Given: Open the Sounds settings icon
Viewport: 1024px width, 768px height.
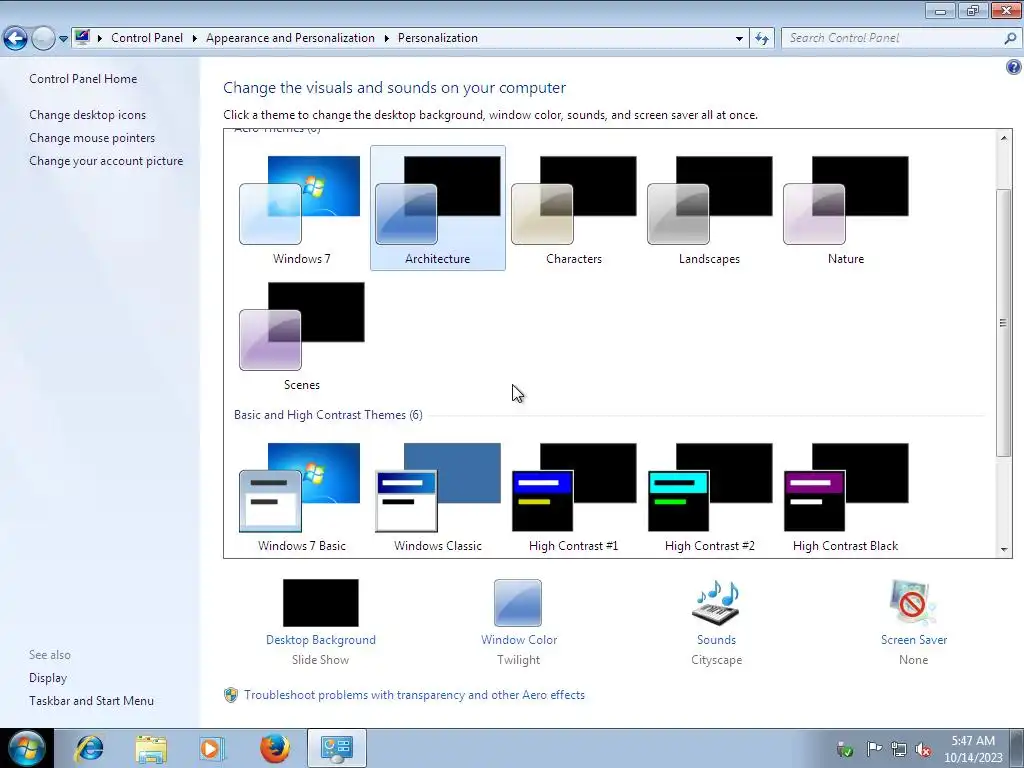Looking at the screenshot, I should 716,603.
